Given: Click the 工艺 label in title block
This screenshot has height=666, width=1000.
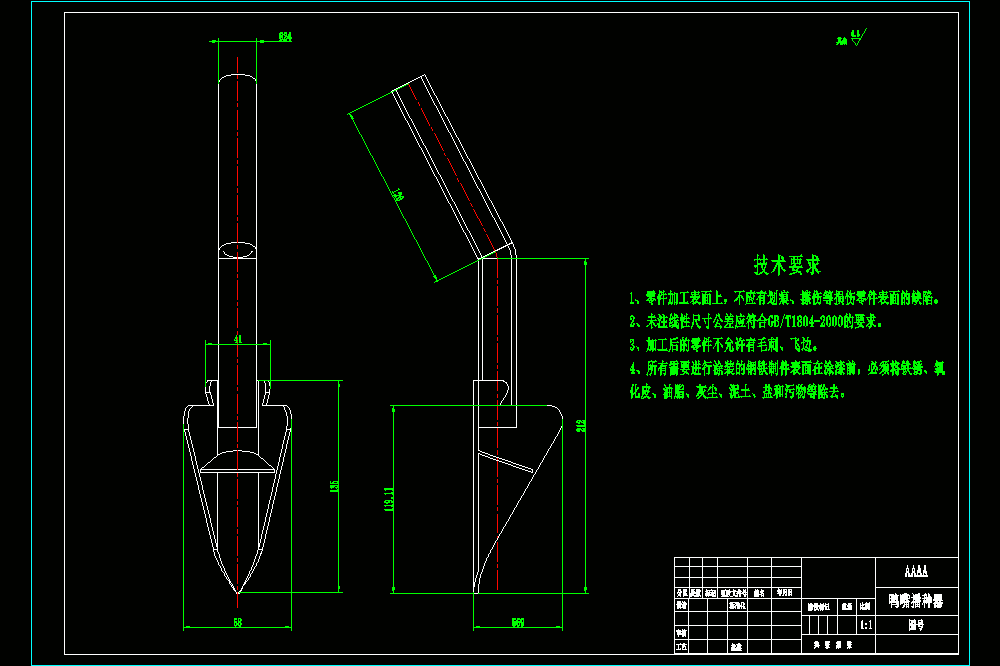Looking at the screenshot, I should point(682,646).
